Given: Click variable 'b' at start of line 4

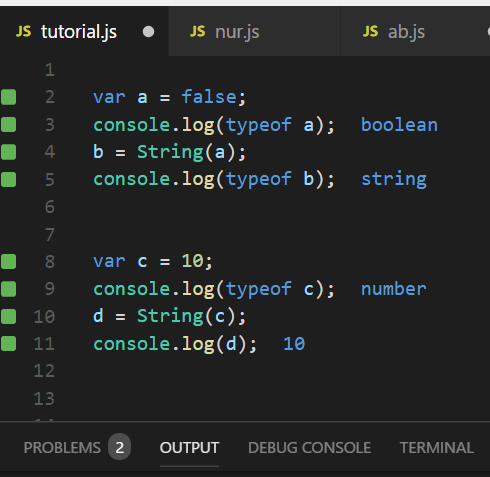Looking at the screenshot, I should 98,152.
